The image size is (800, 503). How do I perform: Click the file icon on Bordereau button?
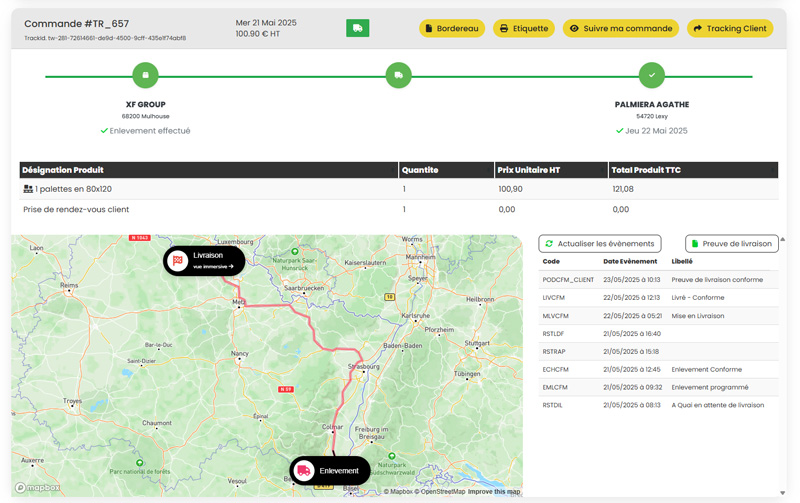[429, 29]
